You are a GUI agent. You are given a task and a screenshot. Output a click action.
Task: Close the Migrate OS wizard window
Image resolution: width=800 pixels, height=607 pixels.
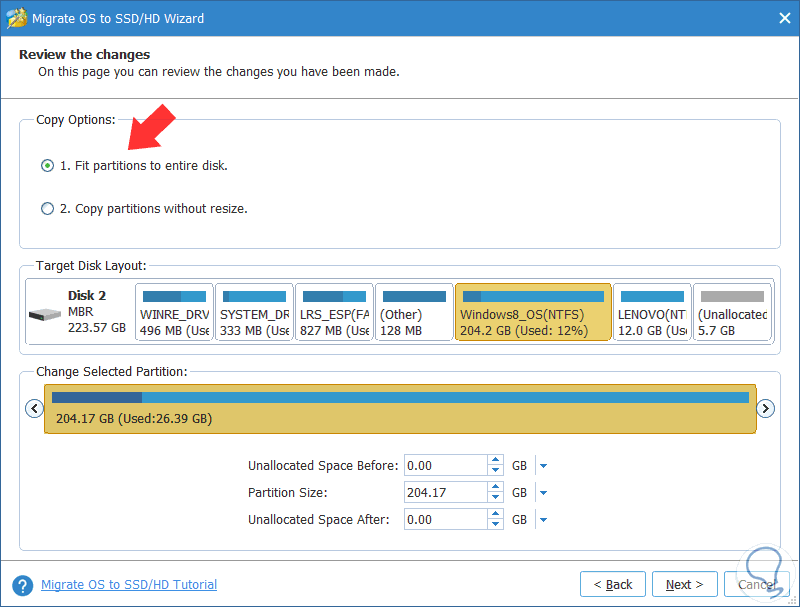(785, 18)
